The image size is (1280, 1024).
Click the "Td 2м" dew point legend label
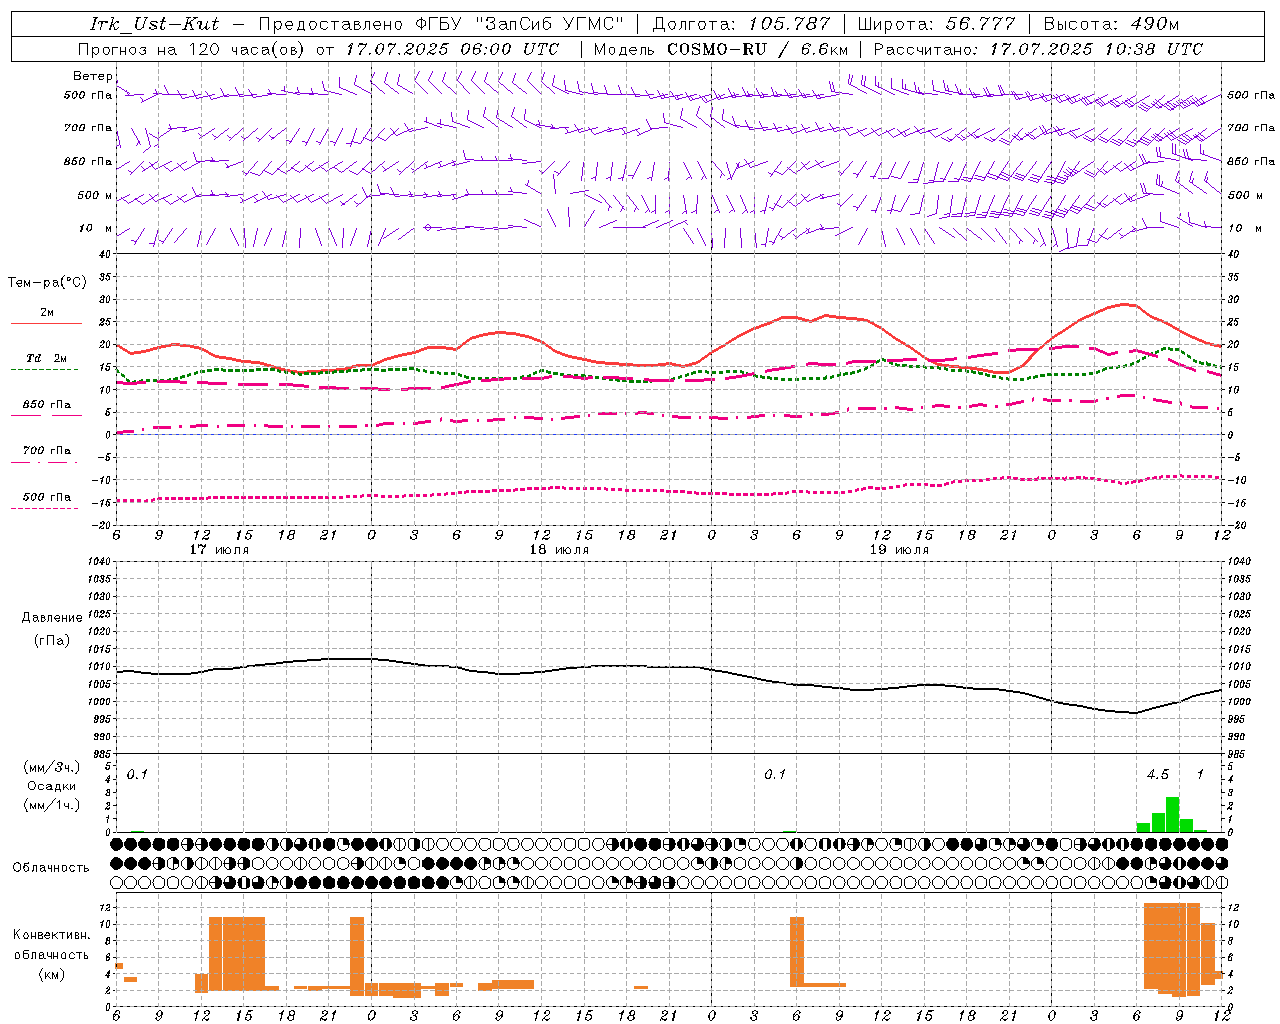tap(46, 358)
